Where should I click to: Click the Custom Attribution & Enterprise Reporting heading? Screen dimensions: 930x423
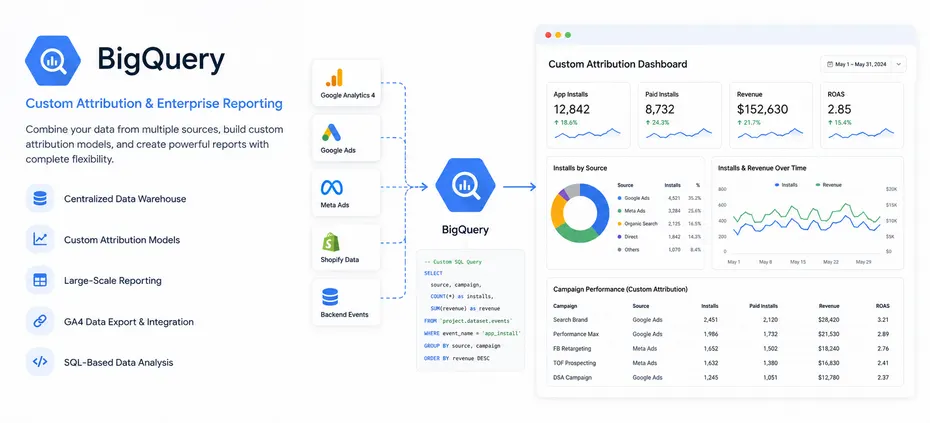(154, 104)
